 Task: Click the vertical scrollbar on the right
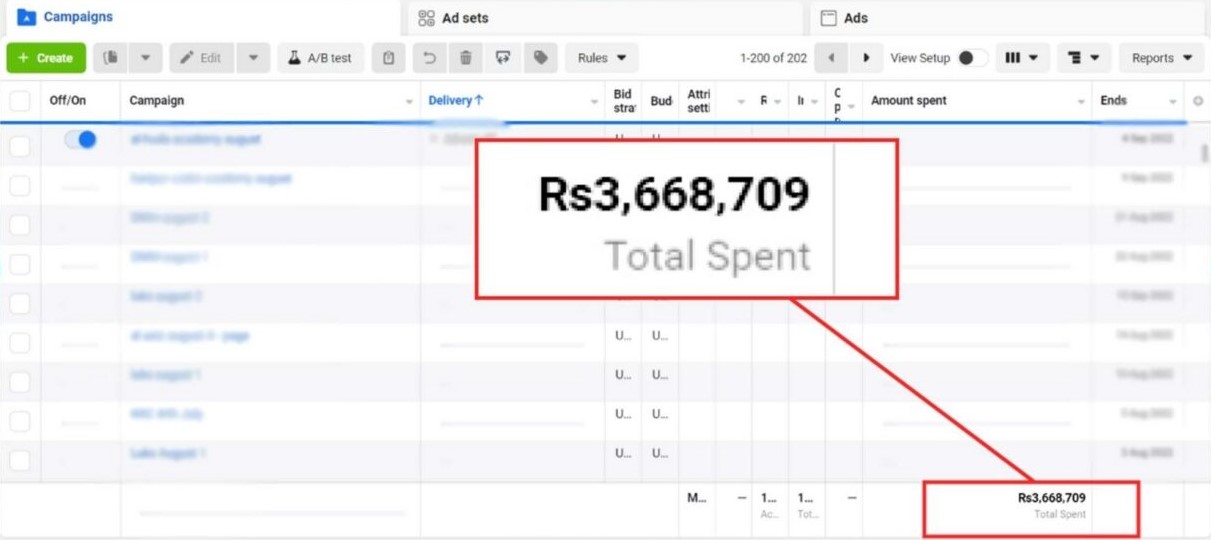click(x=1204, y=153)
